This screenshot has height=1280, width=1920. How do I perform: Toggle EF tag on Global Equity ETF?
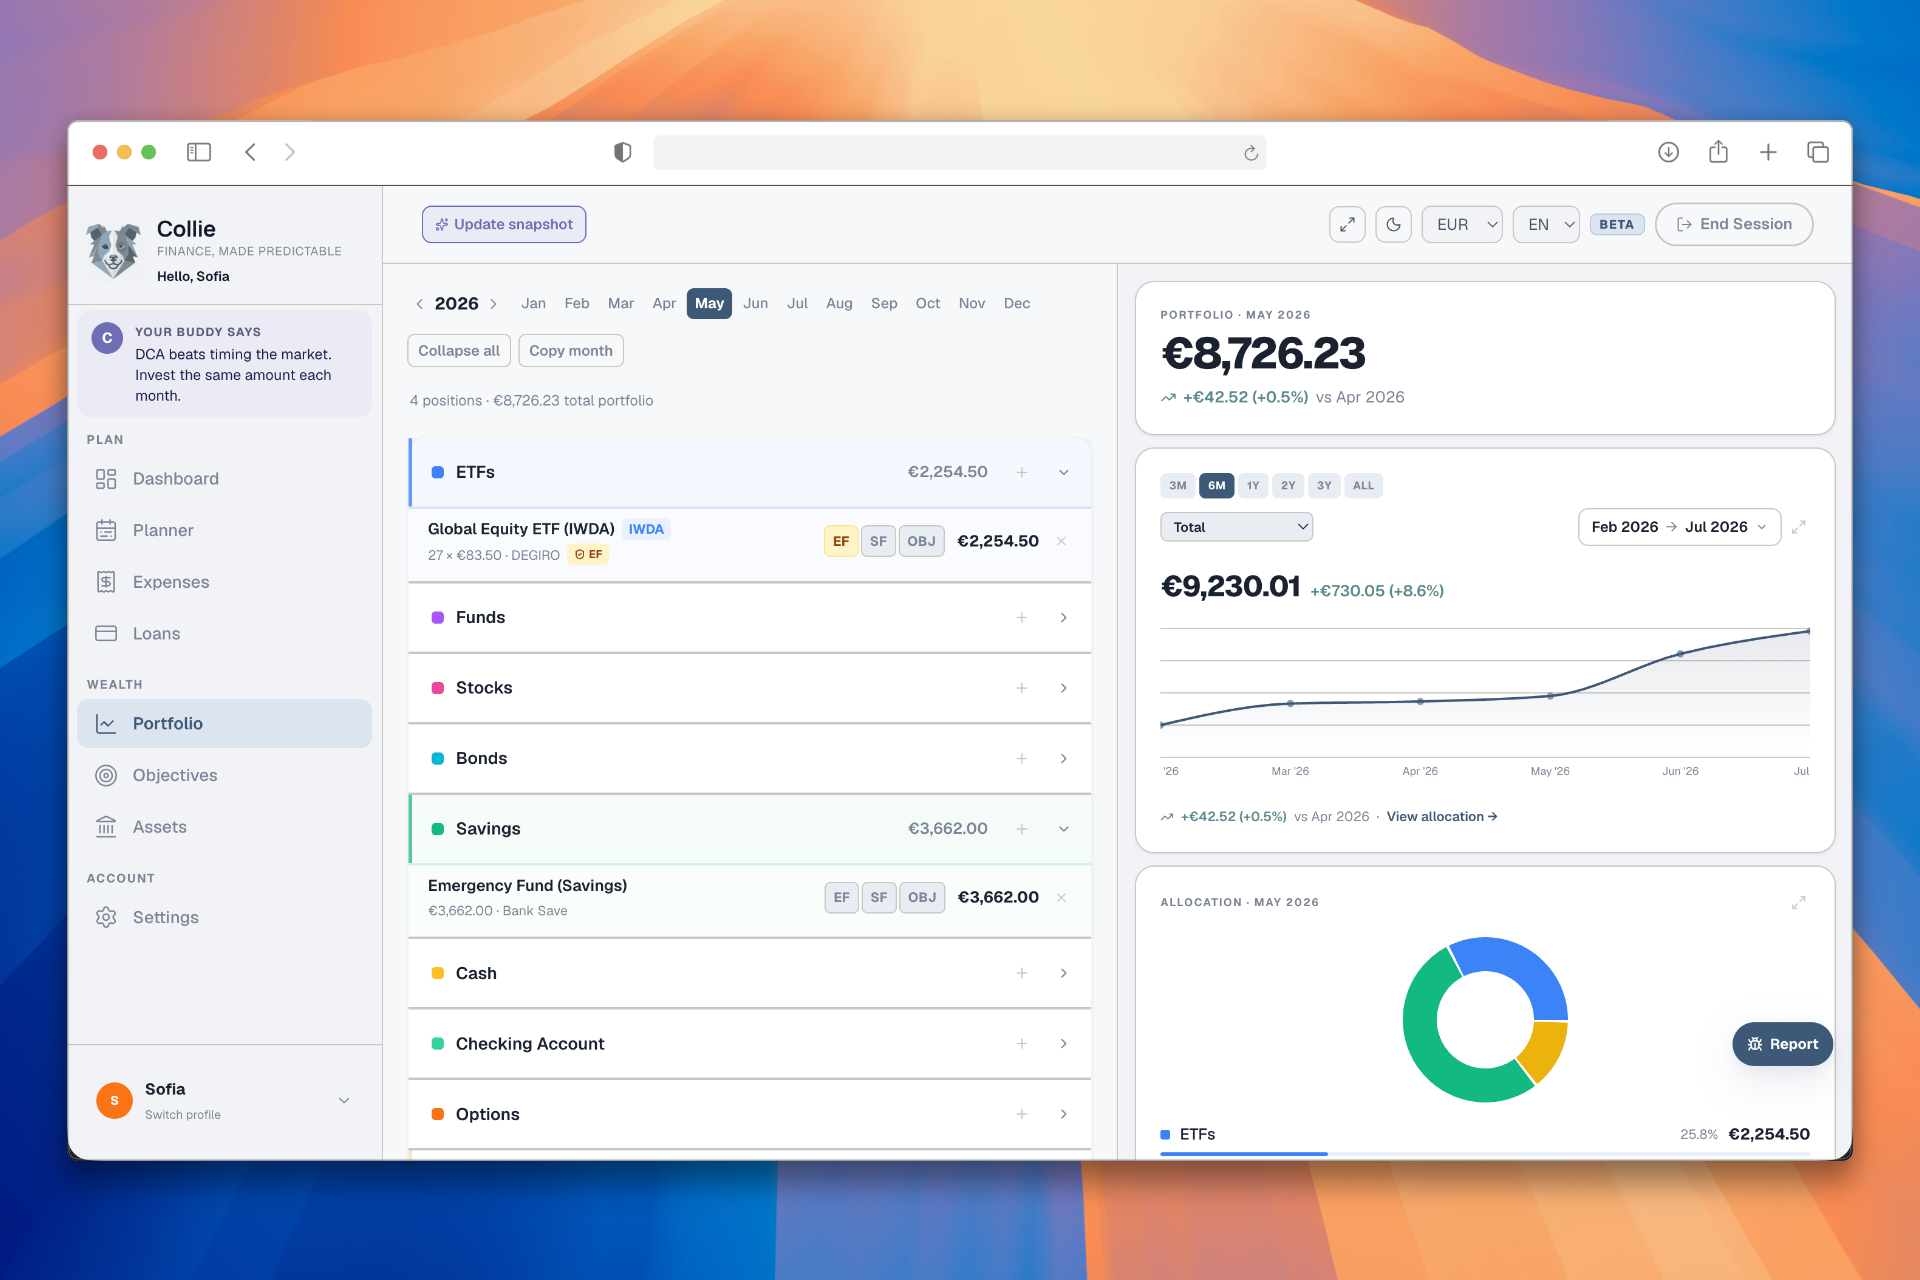click(841, 541)
